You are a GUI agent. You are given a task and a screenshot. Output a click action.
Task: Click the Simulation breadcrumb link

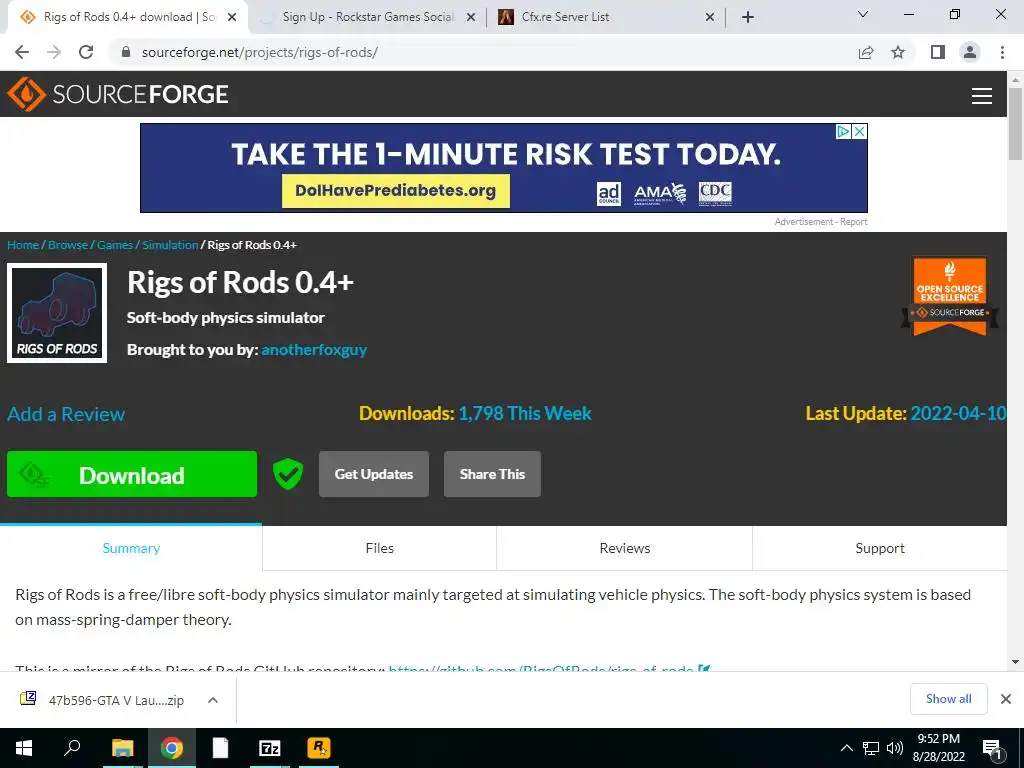pos(170,245)
